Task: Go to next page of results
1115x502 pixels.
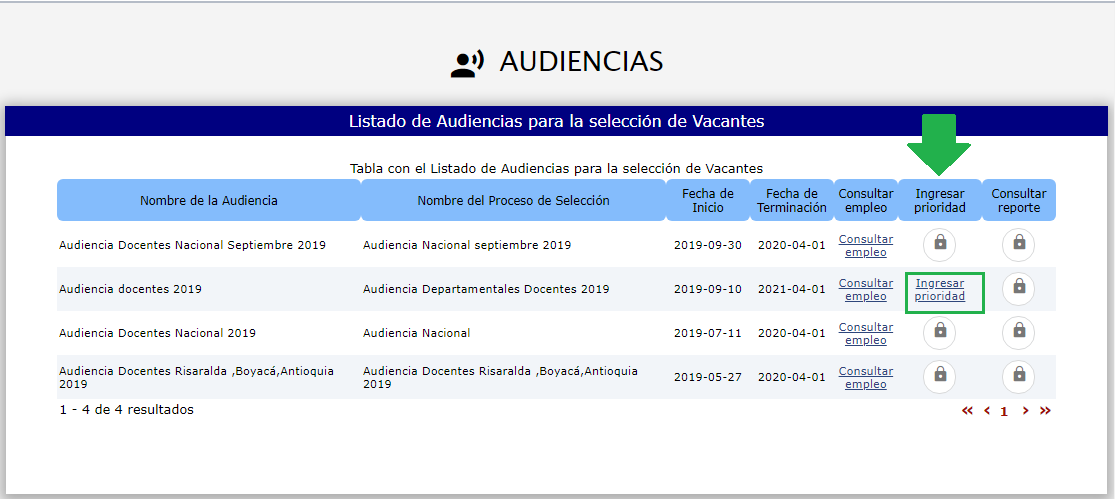Action: 1025,411
